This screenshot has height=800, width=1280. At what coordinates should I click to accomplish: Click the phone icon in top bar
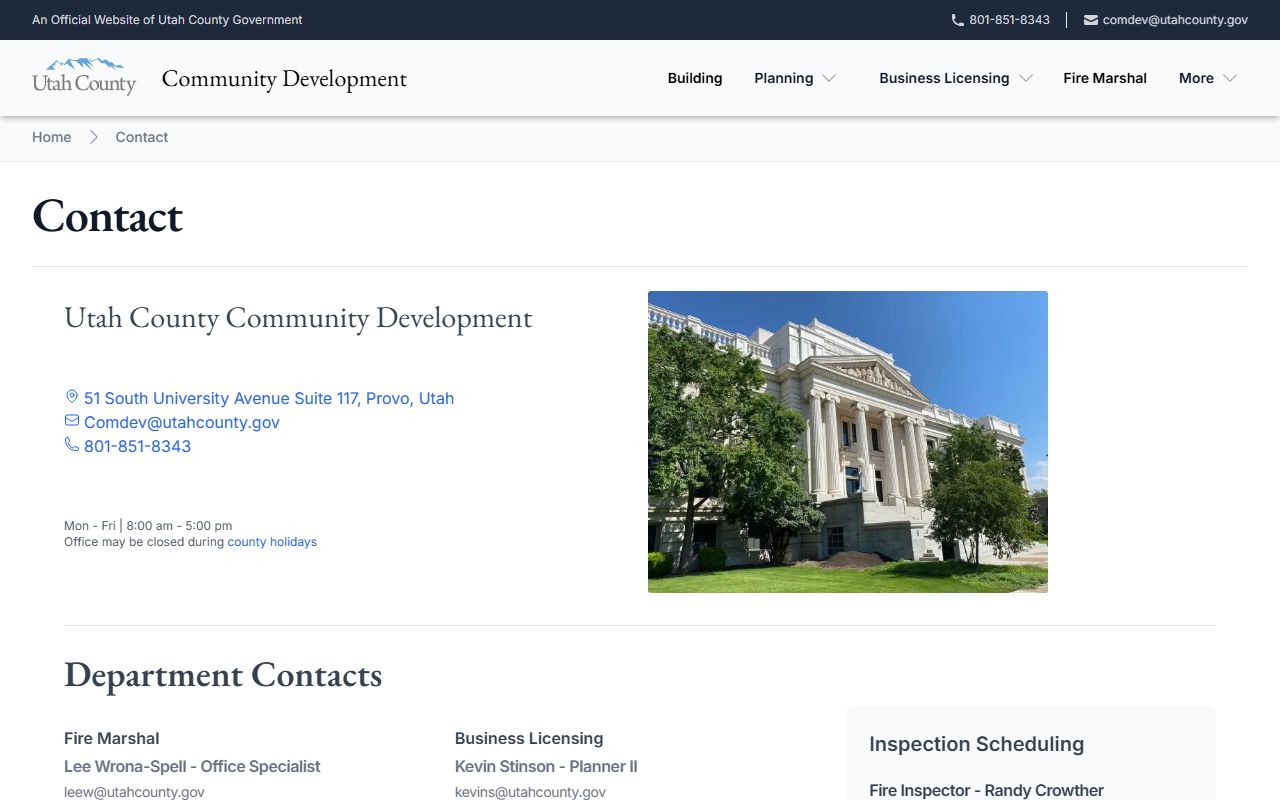tap(957, 20)
